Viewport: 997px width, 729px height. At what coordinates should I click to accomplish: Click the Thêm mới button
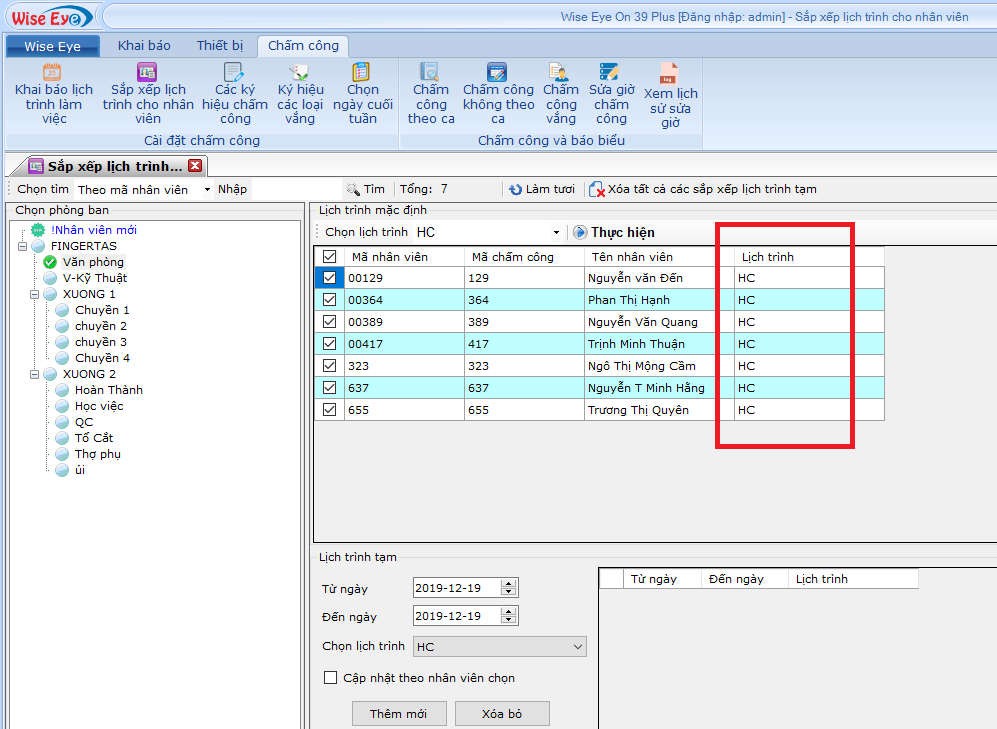[398, 714]
